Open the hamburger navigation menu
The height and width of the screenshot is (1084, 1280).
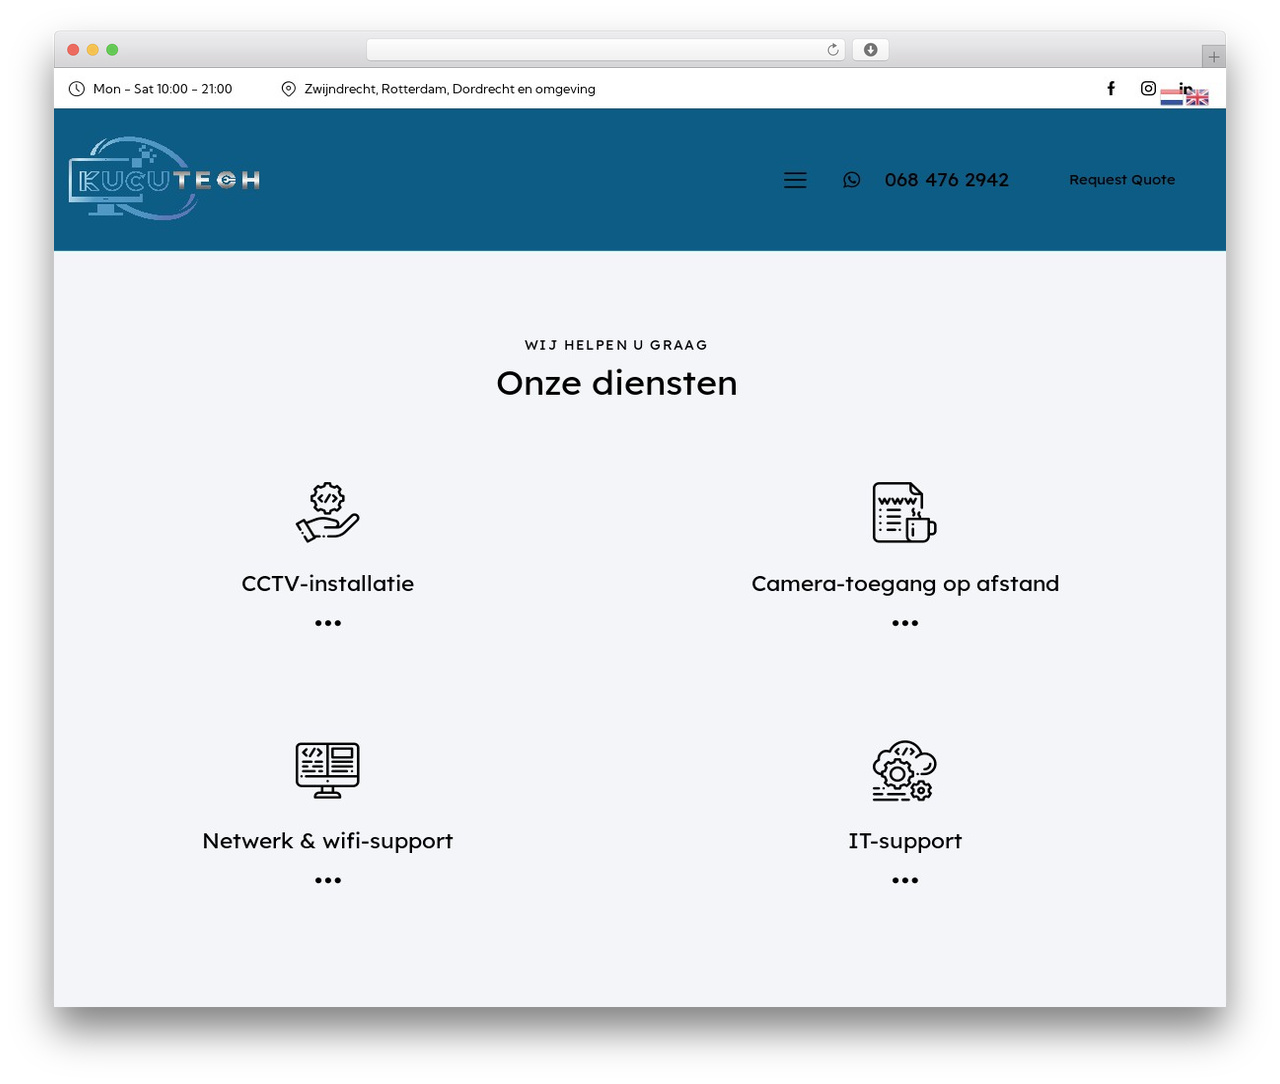(x=795, y=180)
